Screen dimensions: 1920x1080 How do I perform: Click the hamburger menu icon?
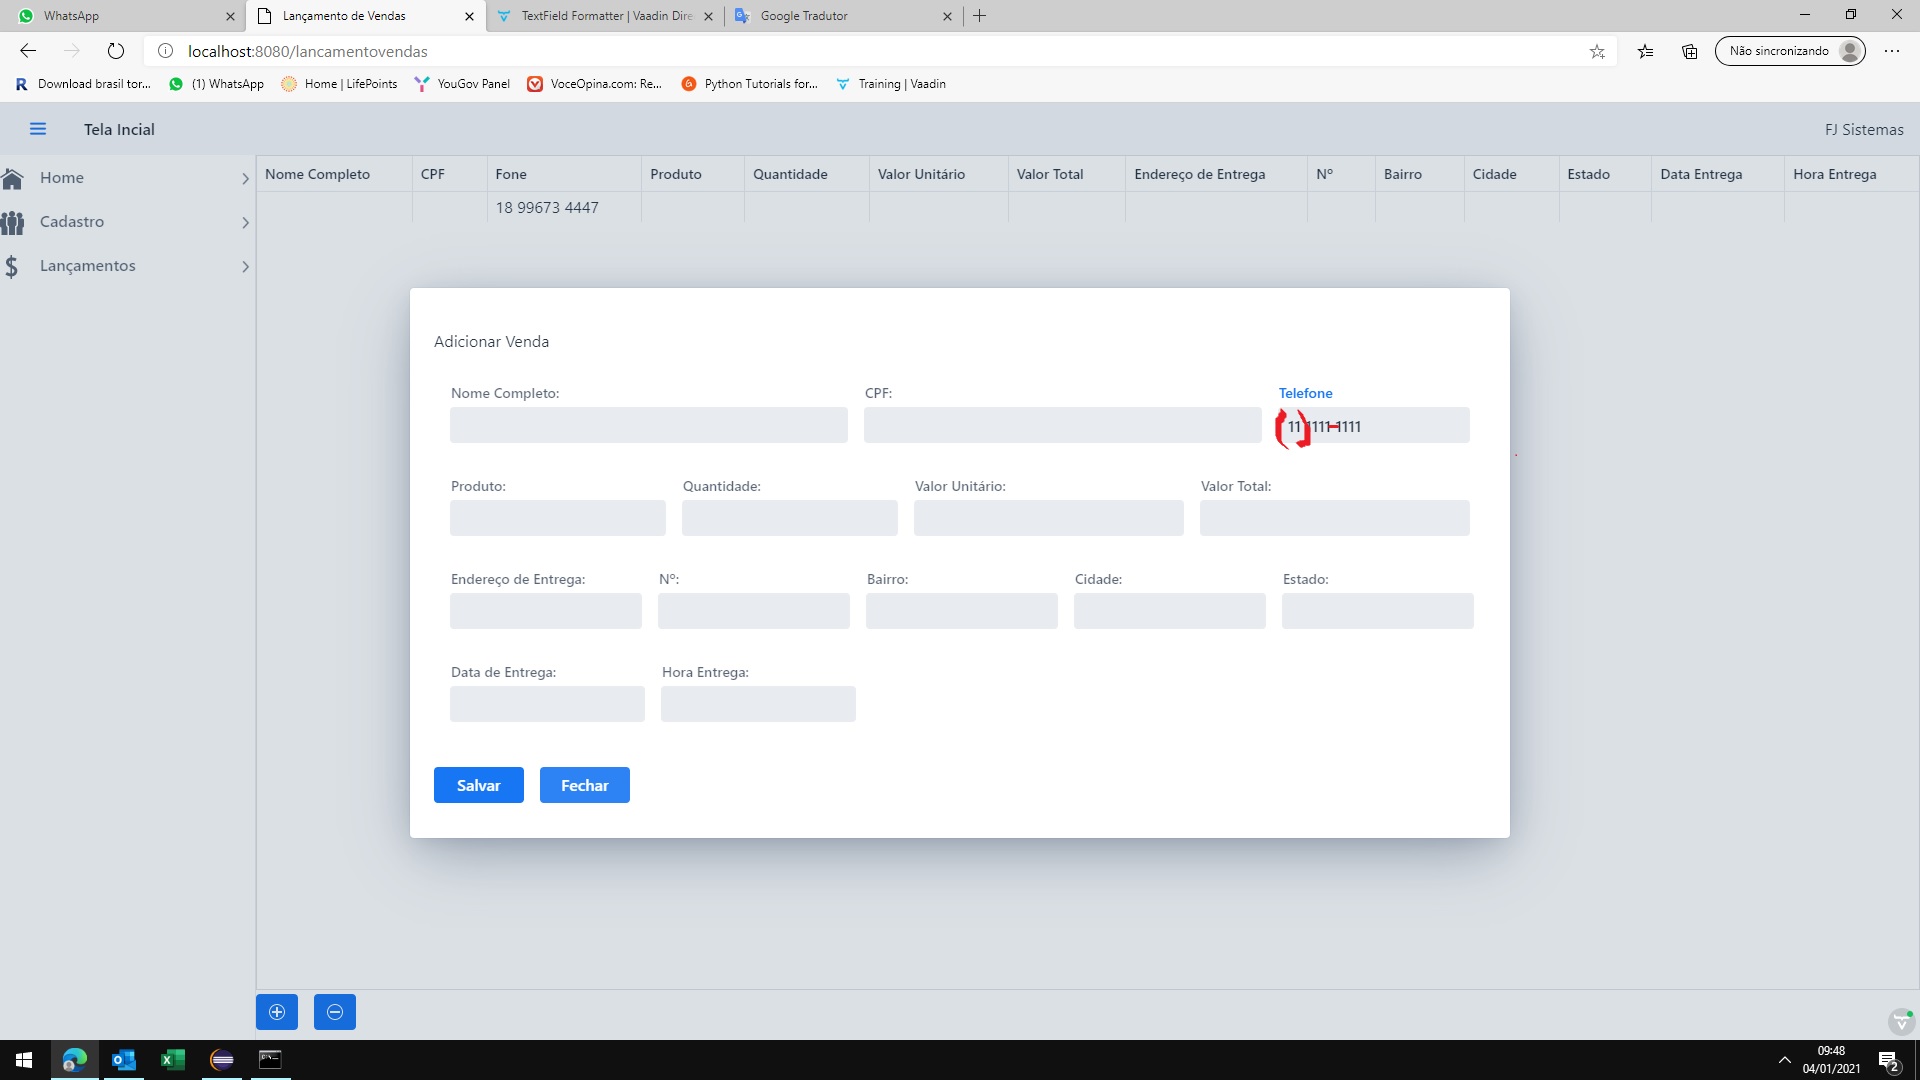click(x=38, y=129)
